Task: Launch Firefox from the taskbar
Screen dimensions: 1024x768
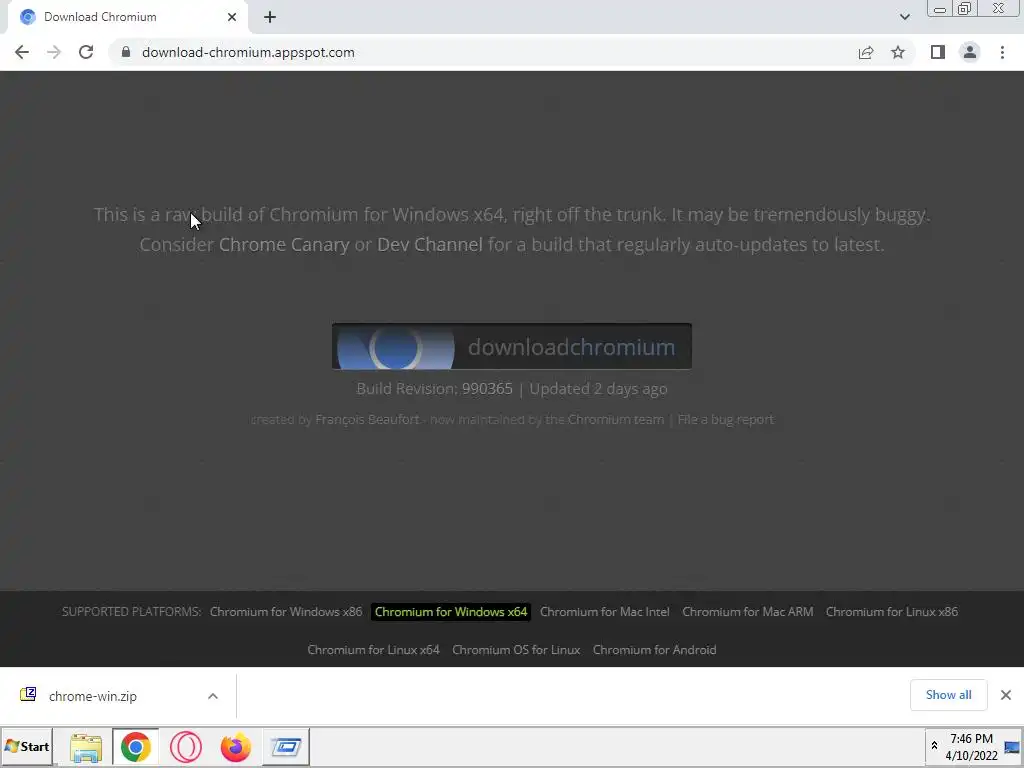Action: 235,747
